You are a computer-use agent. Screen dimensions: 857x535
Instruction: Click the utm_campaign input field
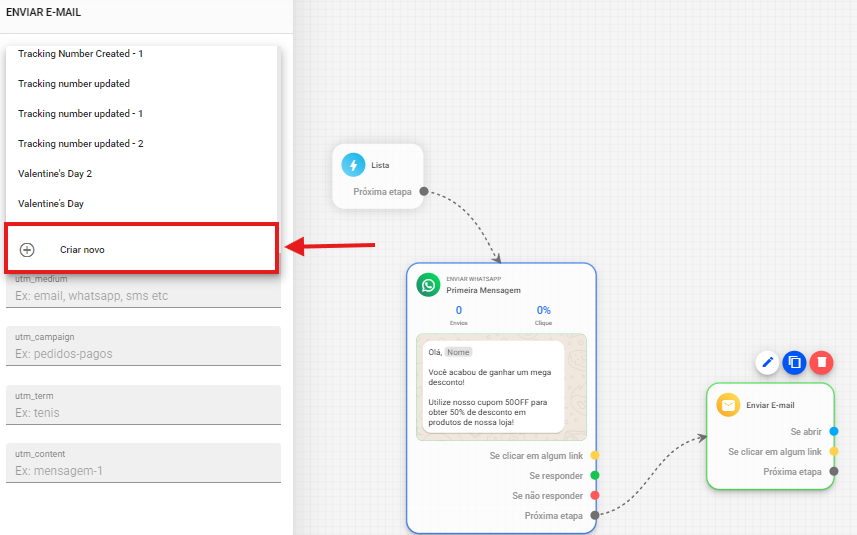point(143,354)
